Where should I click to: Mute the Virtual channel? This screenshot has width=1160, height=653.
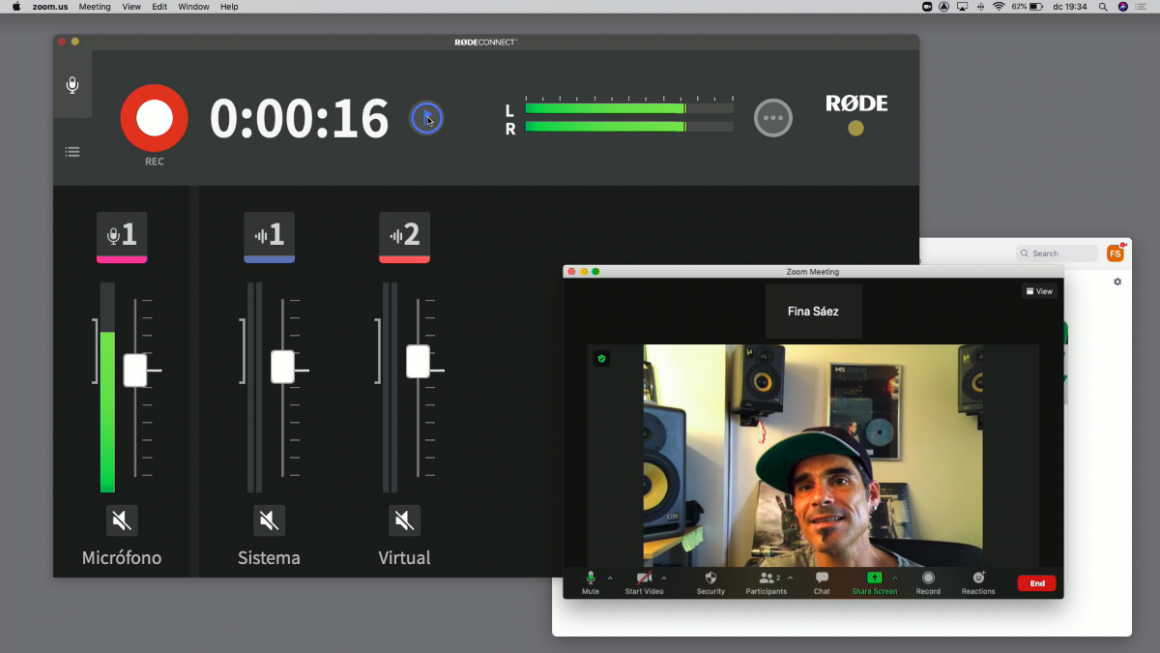[404, 520]
